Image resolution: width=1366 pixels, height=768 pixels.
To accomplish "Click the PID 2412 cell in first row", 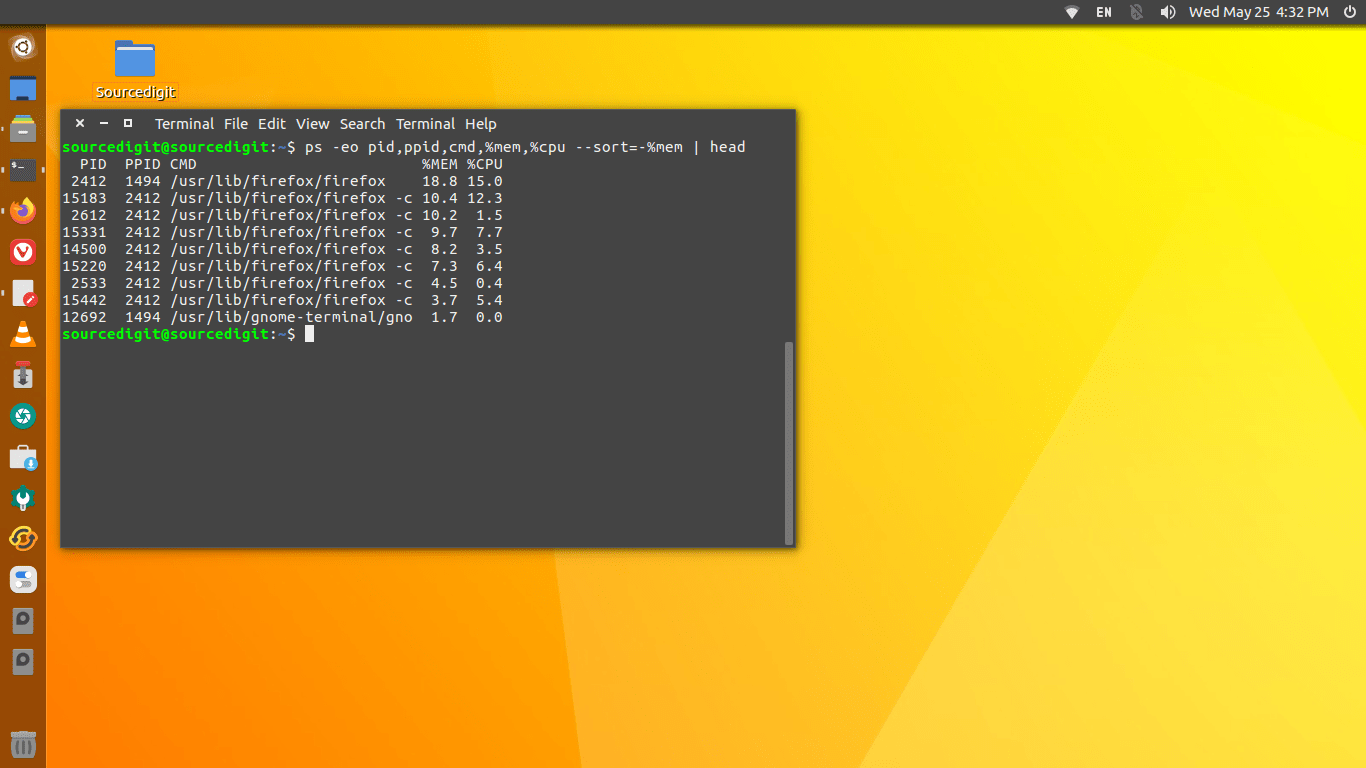I will [x=89, y=181].
